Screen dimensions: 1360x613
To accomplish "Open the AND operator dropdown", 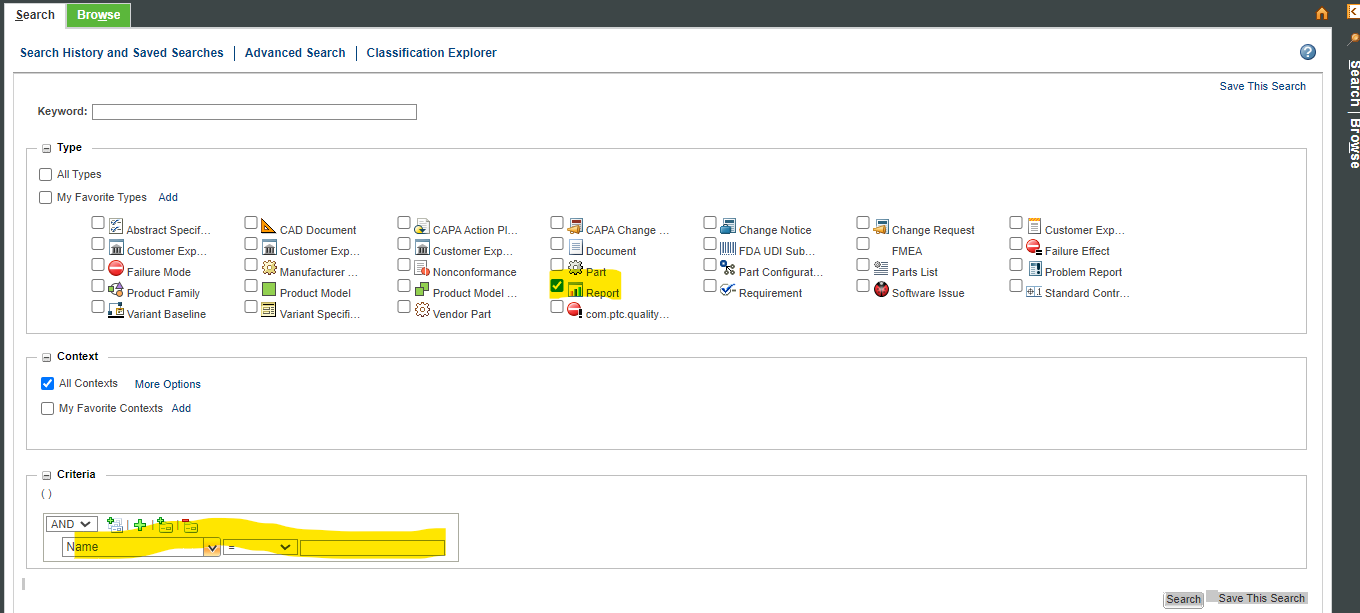I will point(70,523).
